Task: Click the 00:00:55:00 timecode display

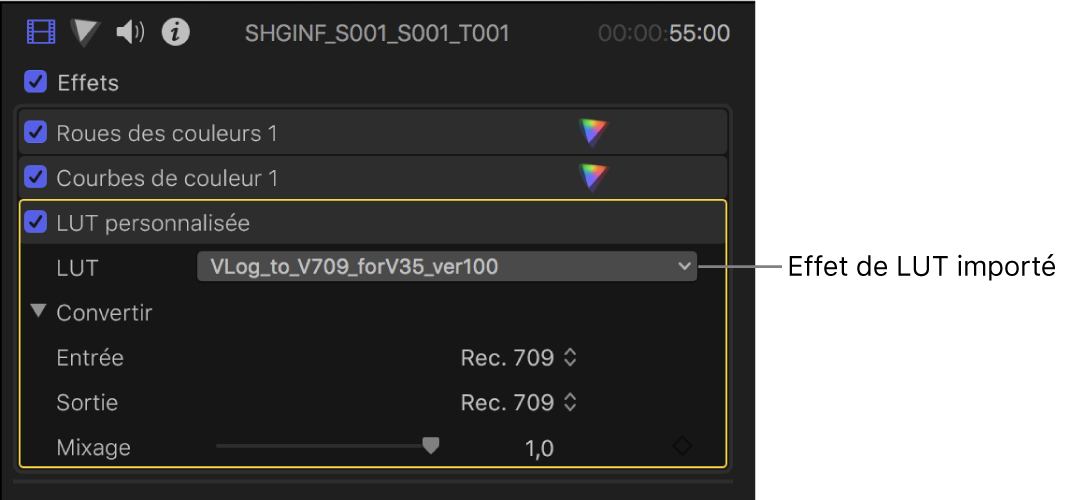Action: point(663,33)
